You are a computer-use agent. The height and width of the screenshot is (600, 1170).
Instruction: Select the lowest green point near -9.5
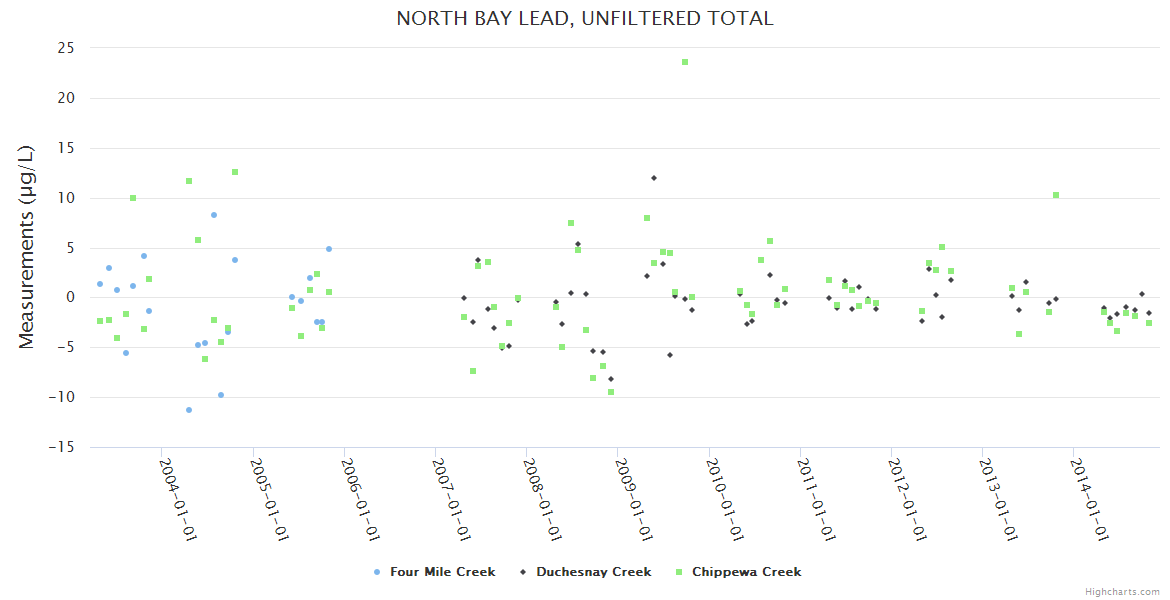(x=611, y=392)
